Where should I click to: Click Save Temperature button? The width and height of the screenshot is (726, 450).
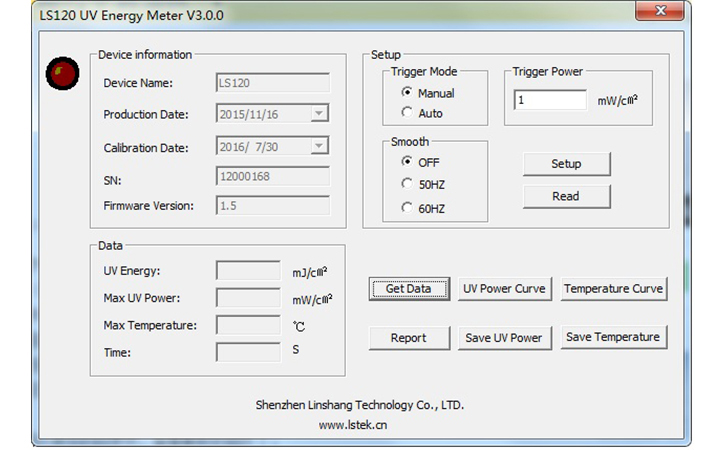point(613,338)
